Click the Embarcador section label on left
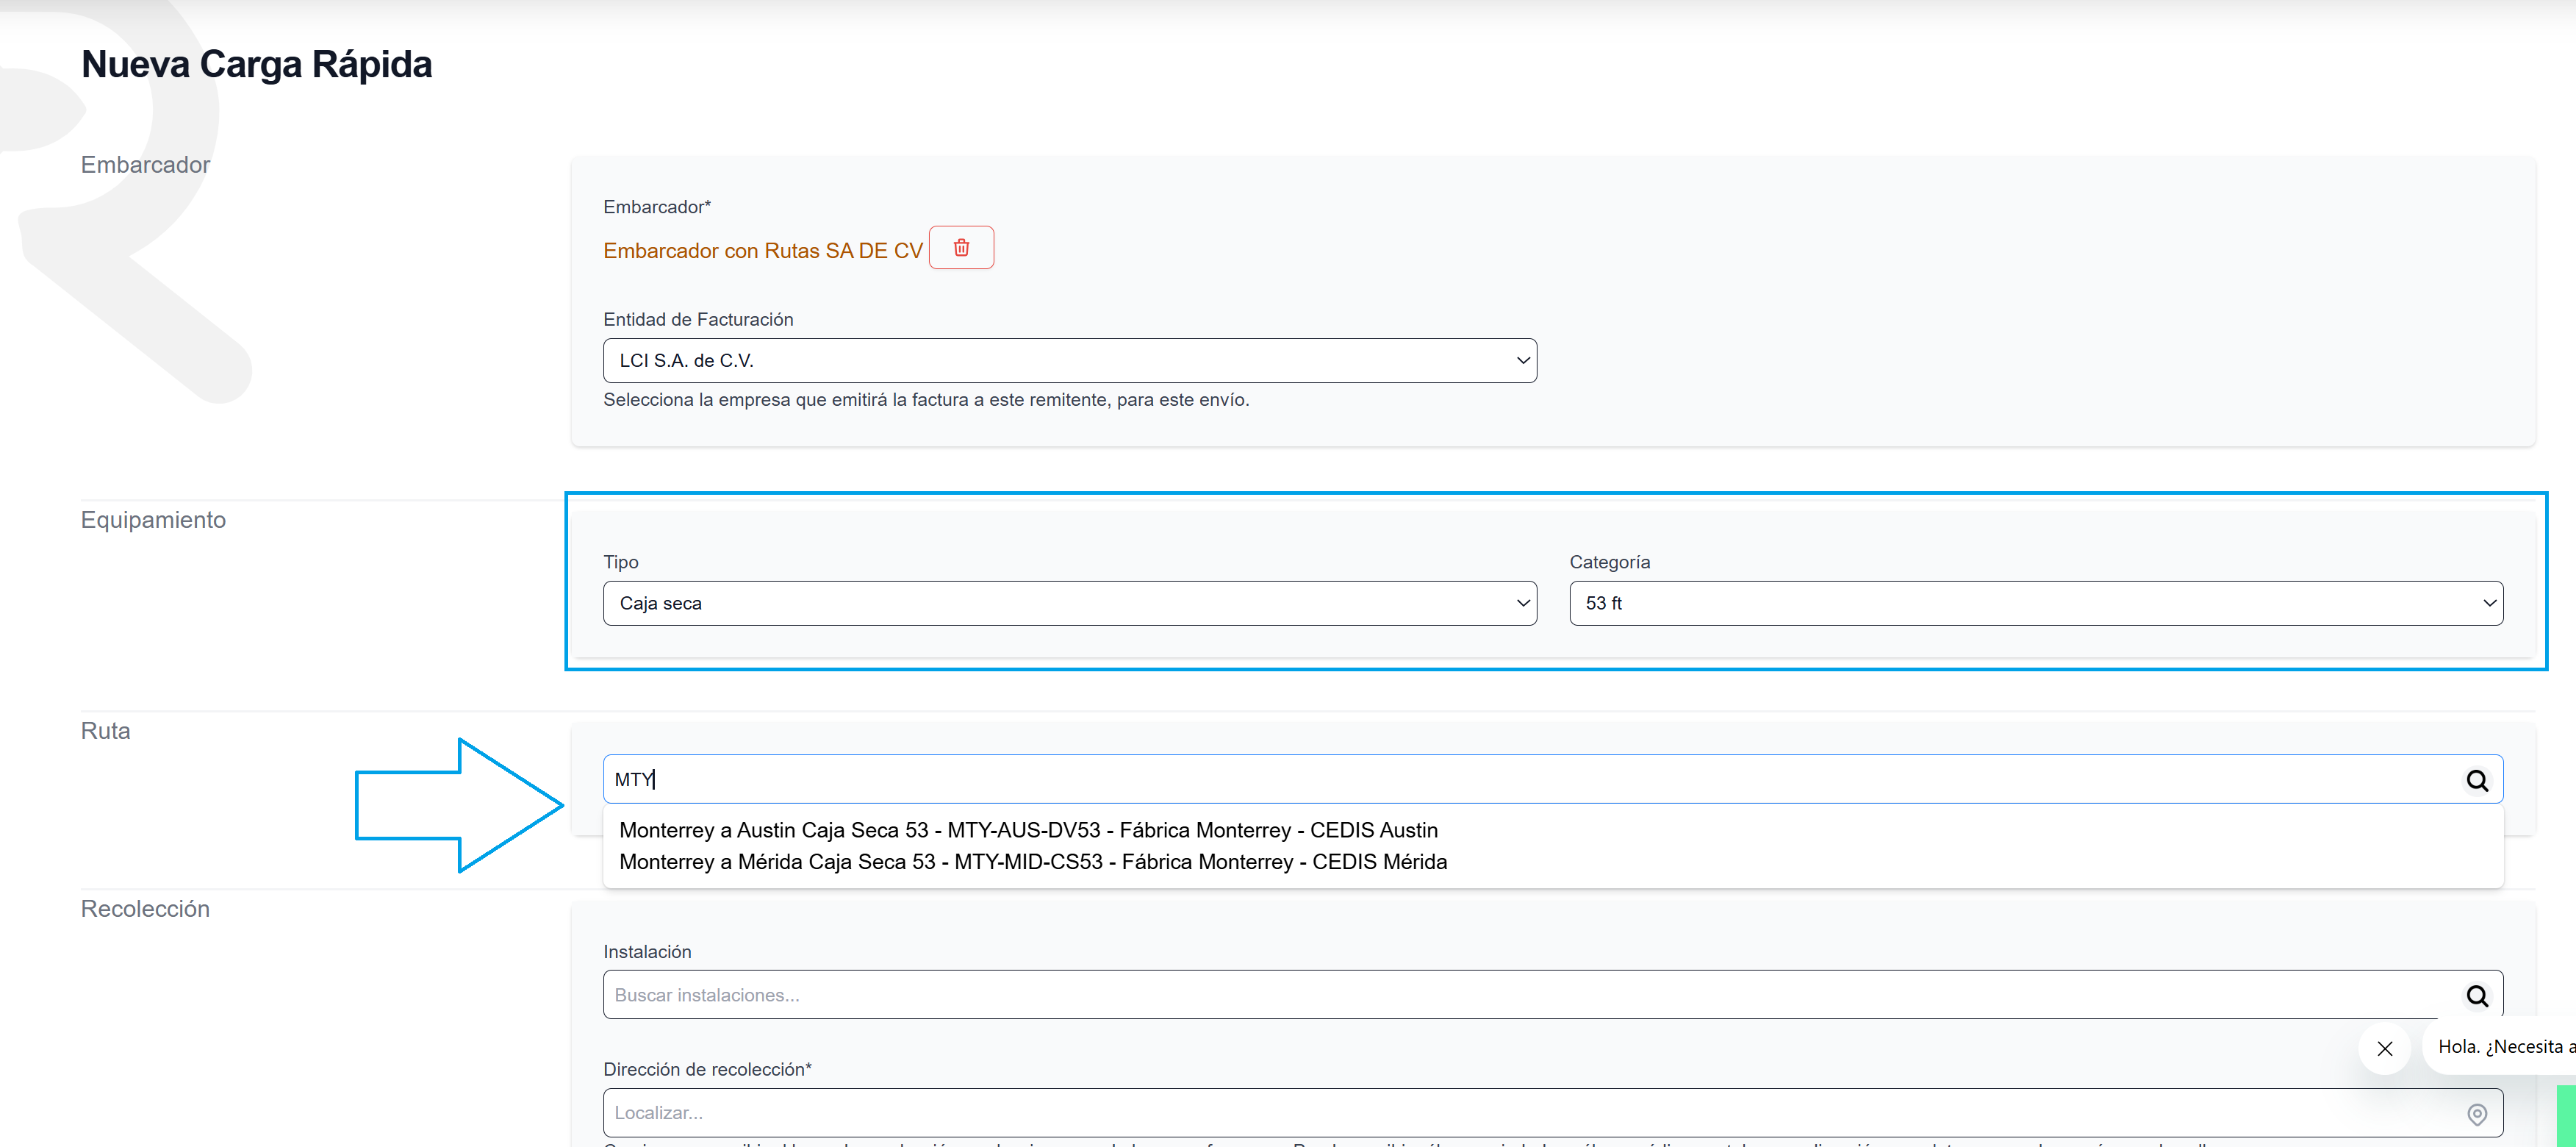This screenshot has height=1147, width=2576. point(145,165)
